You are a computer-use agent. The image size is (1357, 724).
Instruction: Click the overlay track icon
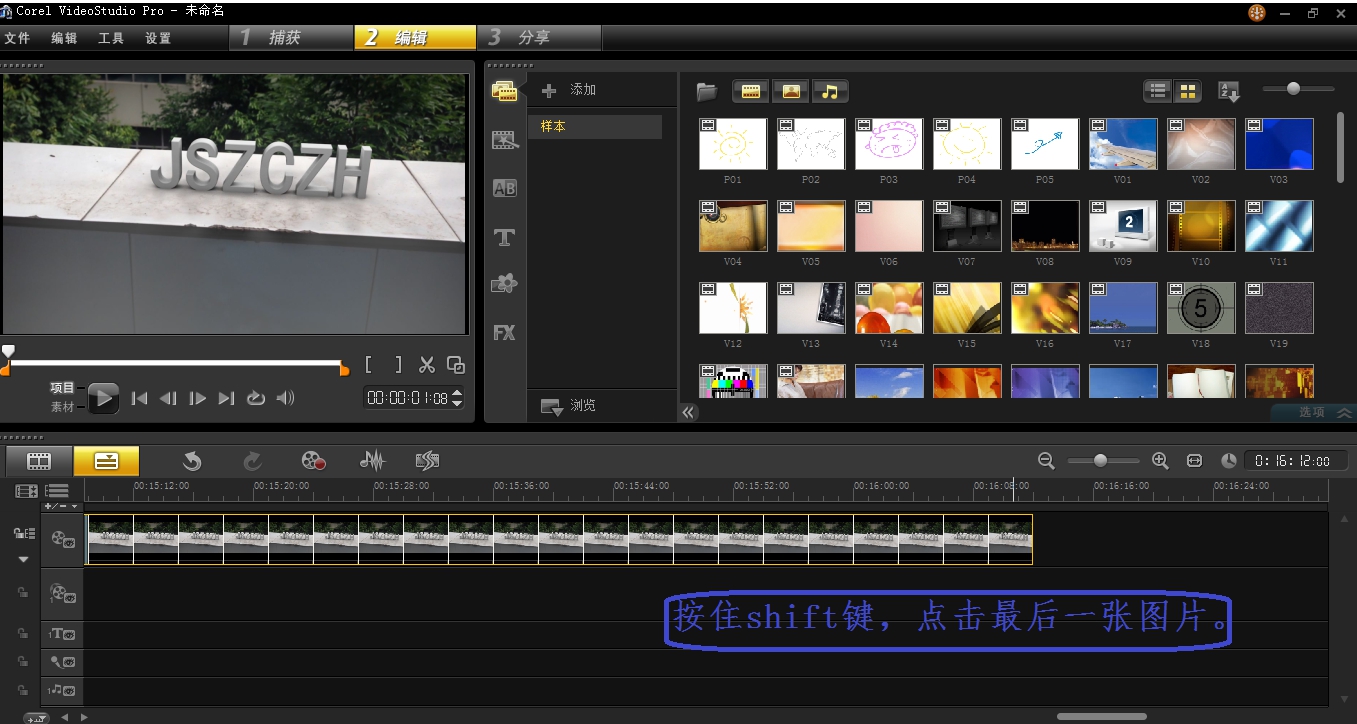pos(62,594)
